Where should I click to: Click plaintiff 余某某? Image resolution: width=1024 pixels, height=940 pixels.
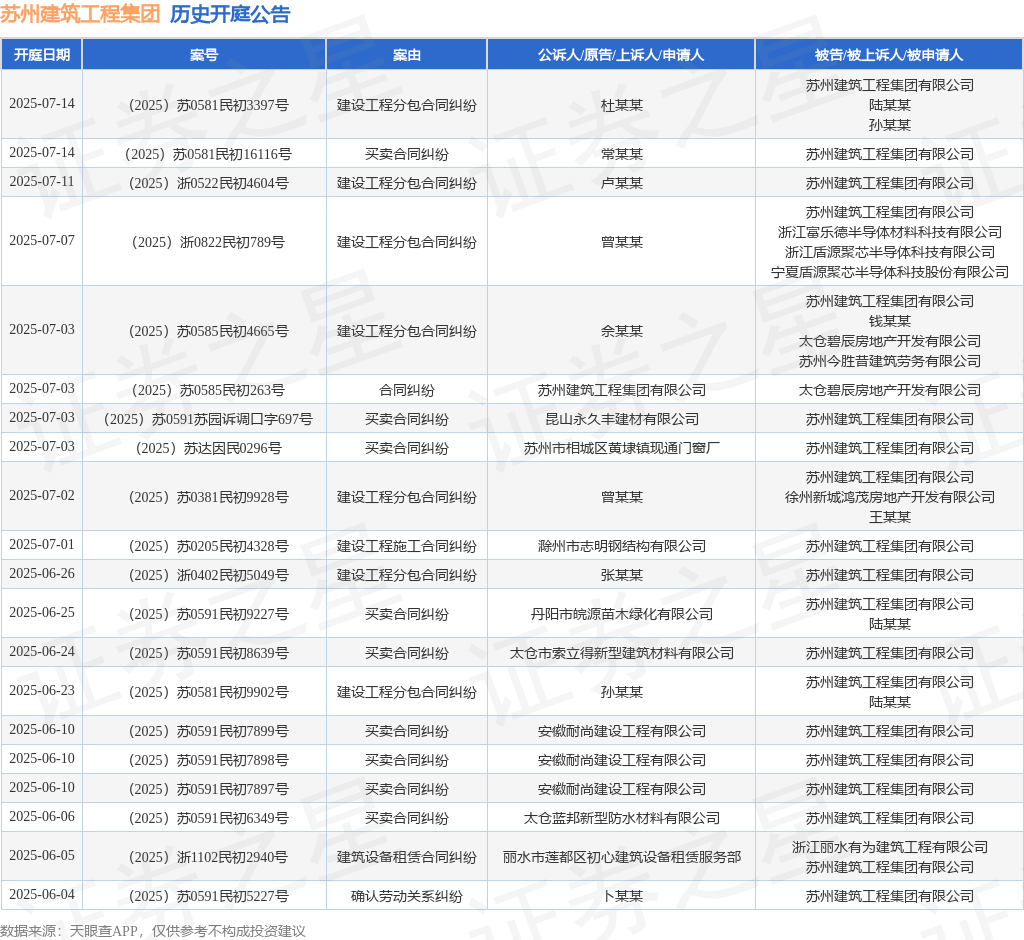pyautogui.click(x=622, y=331)
